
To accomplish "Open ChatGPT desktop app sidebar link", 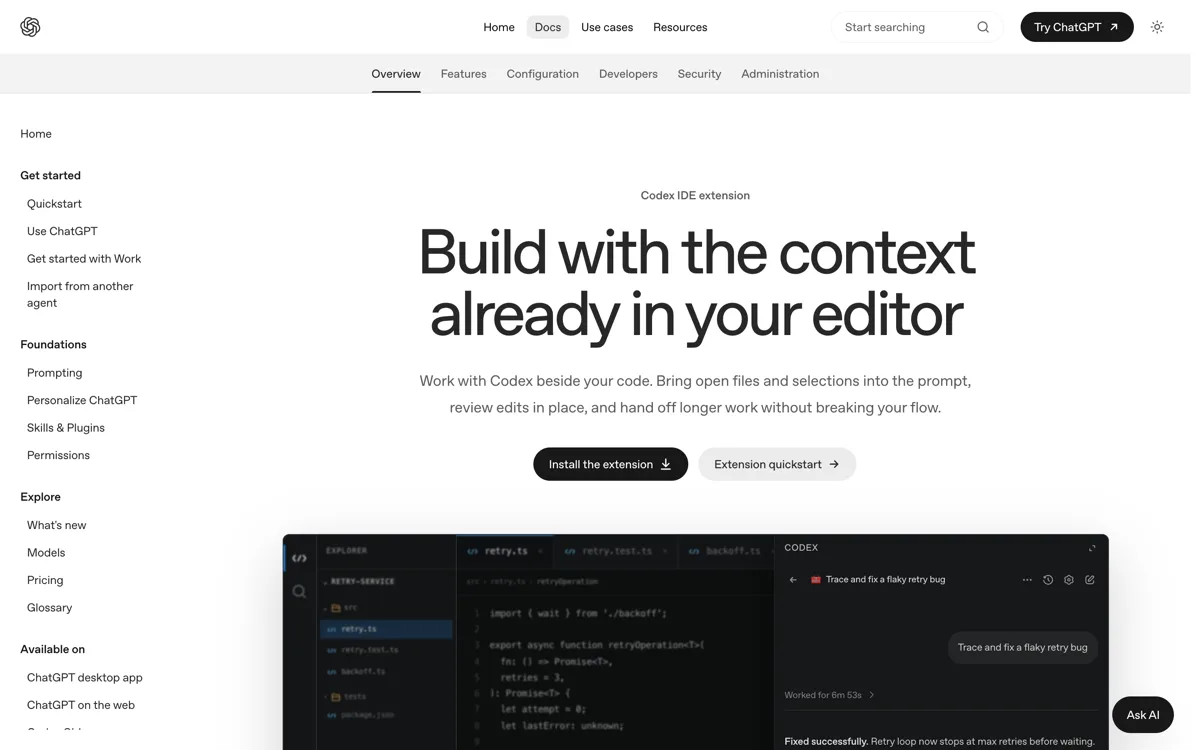I will coord(85,678).
